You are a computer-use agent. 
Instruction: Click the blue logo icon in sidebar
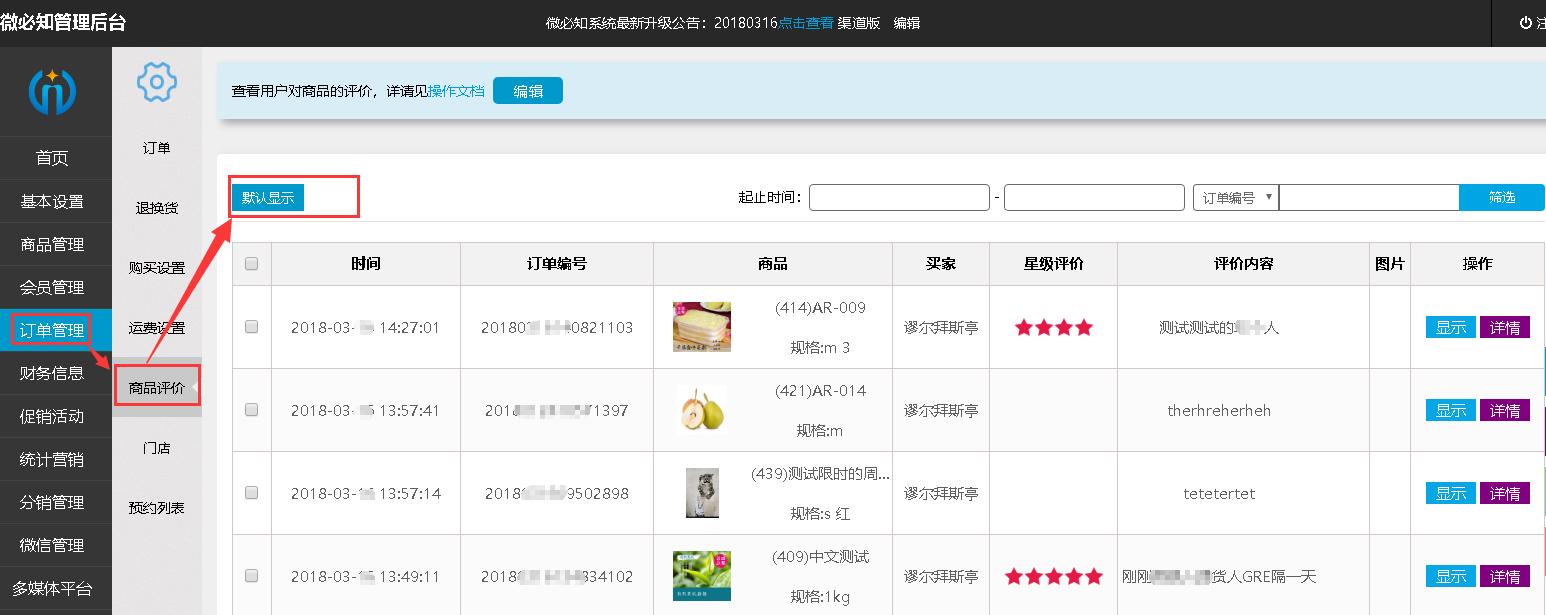pos(53,91)
